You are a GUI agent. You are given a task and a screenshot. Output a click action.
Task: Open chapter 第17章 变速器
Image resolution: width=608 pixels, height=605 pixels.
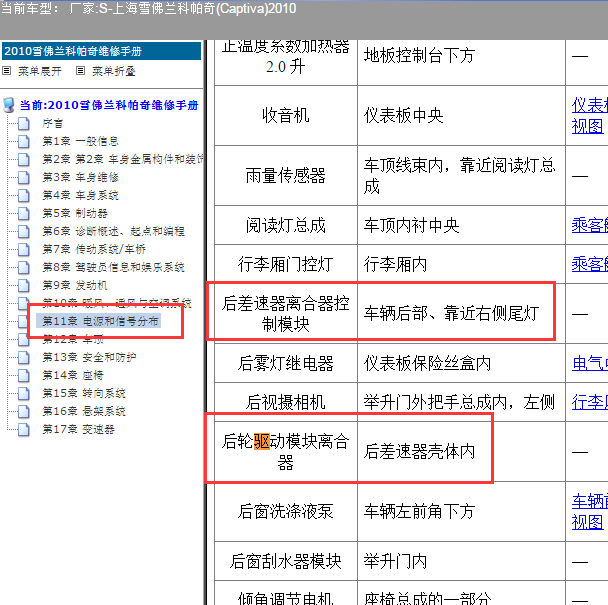coord(78,429)
